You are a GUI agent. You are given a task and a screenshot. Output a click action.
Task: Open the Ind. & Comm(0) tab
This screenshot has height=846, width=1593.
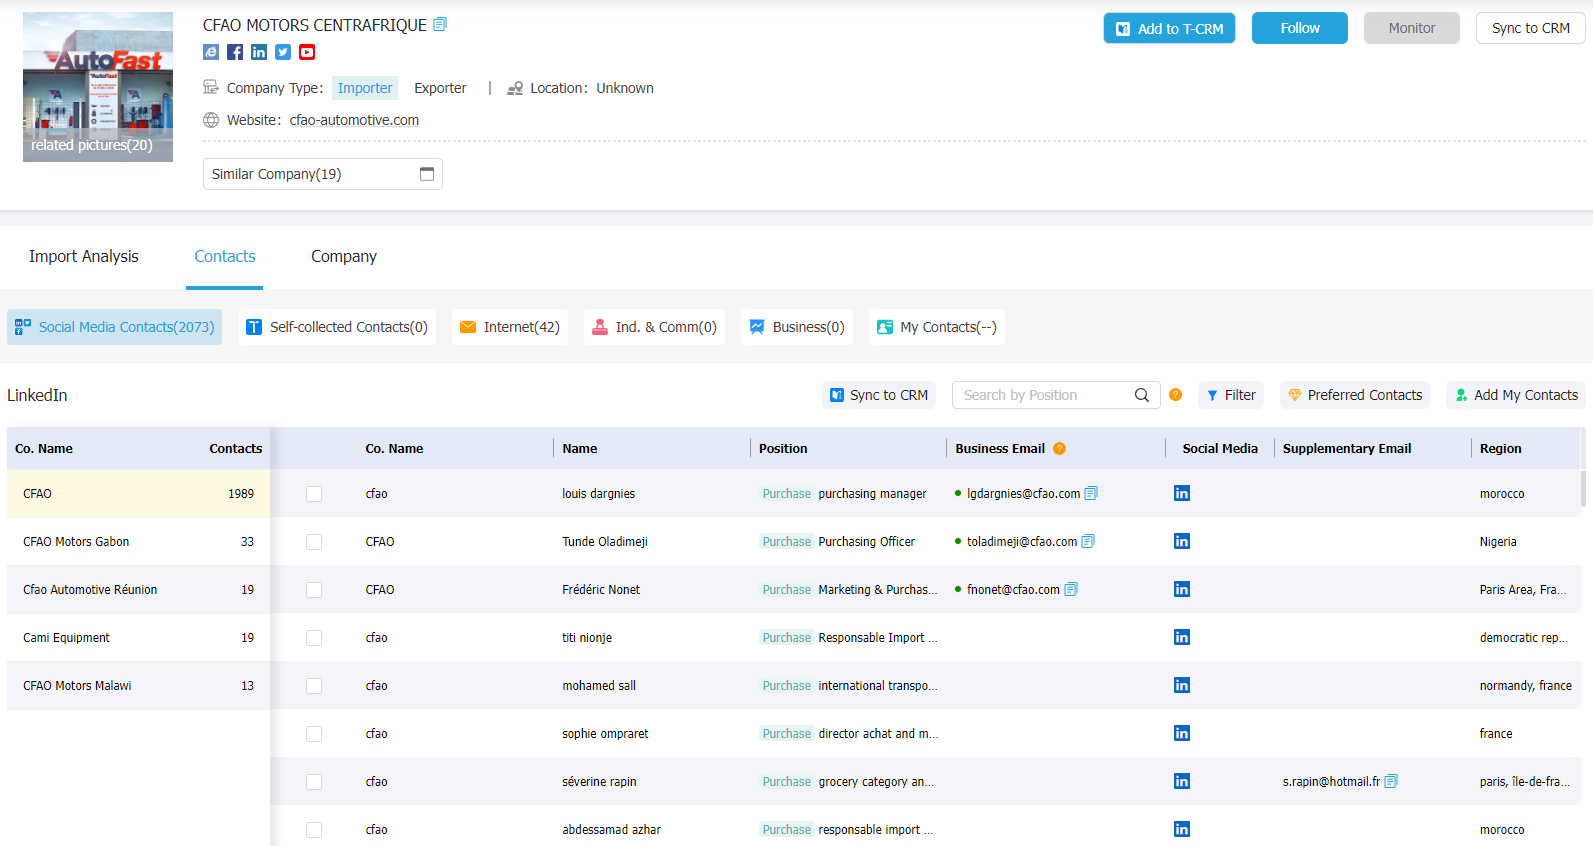tap(654, 327)
